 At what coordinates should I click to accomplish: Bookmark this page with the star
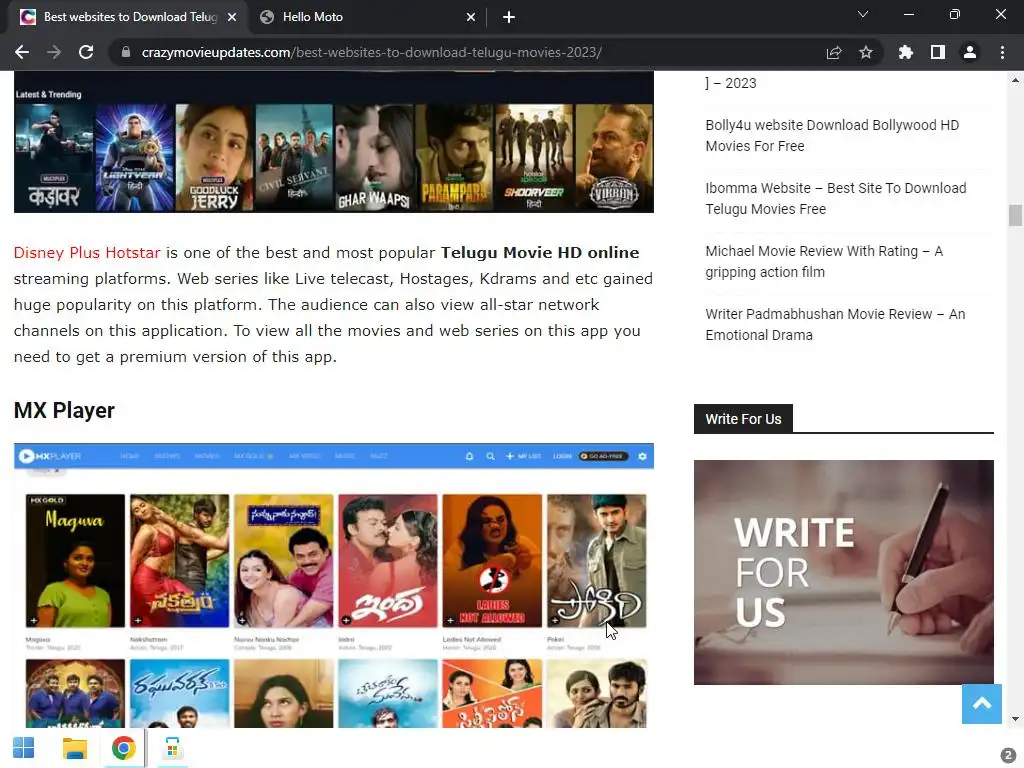866,52
